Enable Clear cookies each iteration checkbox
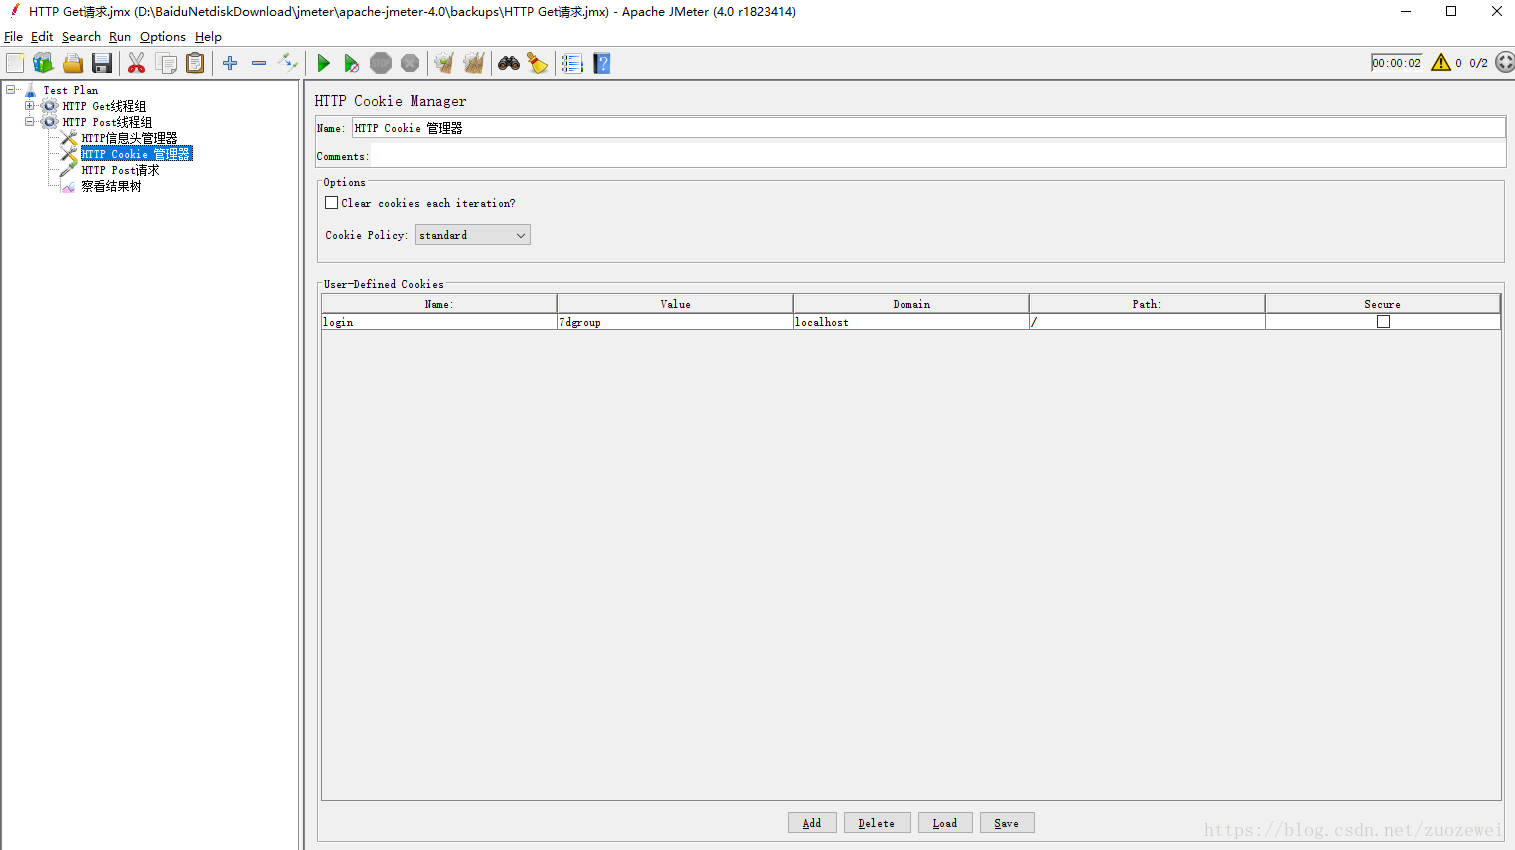Screen dimensions: 1515x850 click(x=332, y=203)
